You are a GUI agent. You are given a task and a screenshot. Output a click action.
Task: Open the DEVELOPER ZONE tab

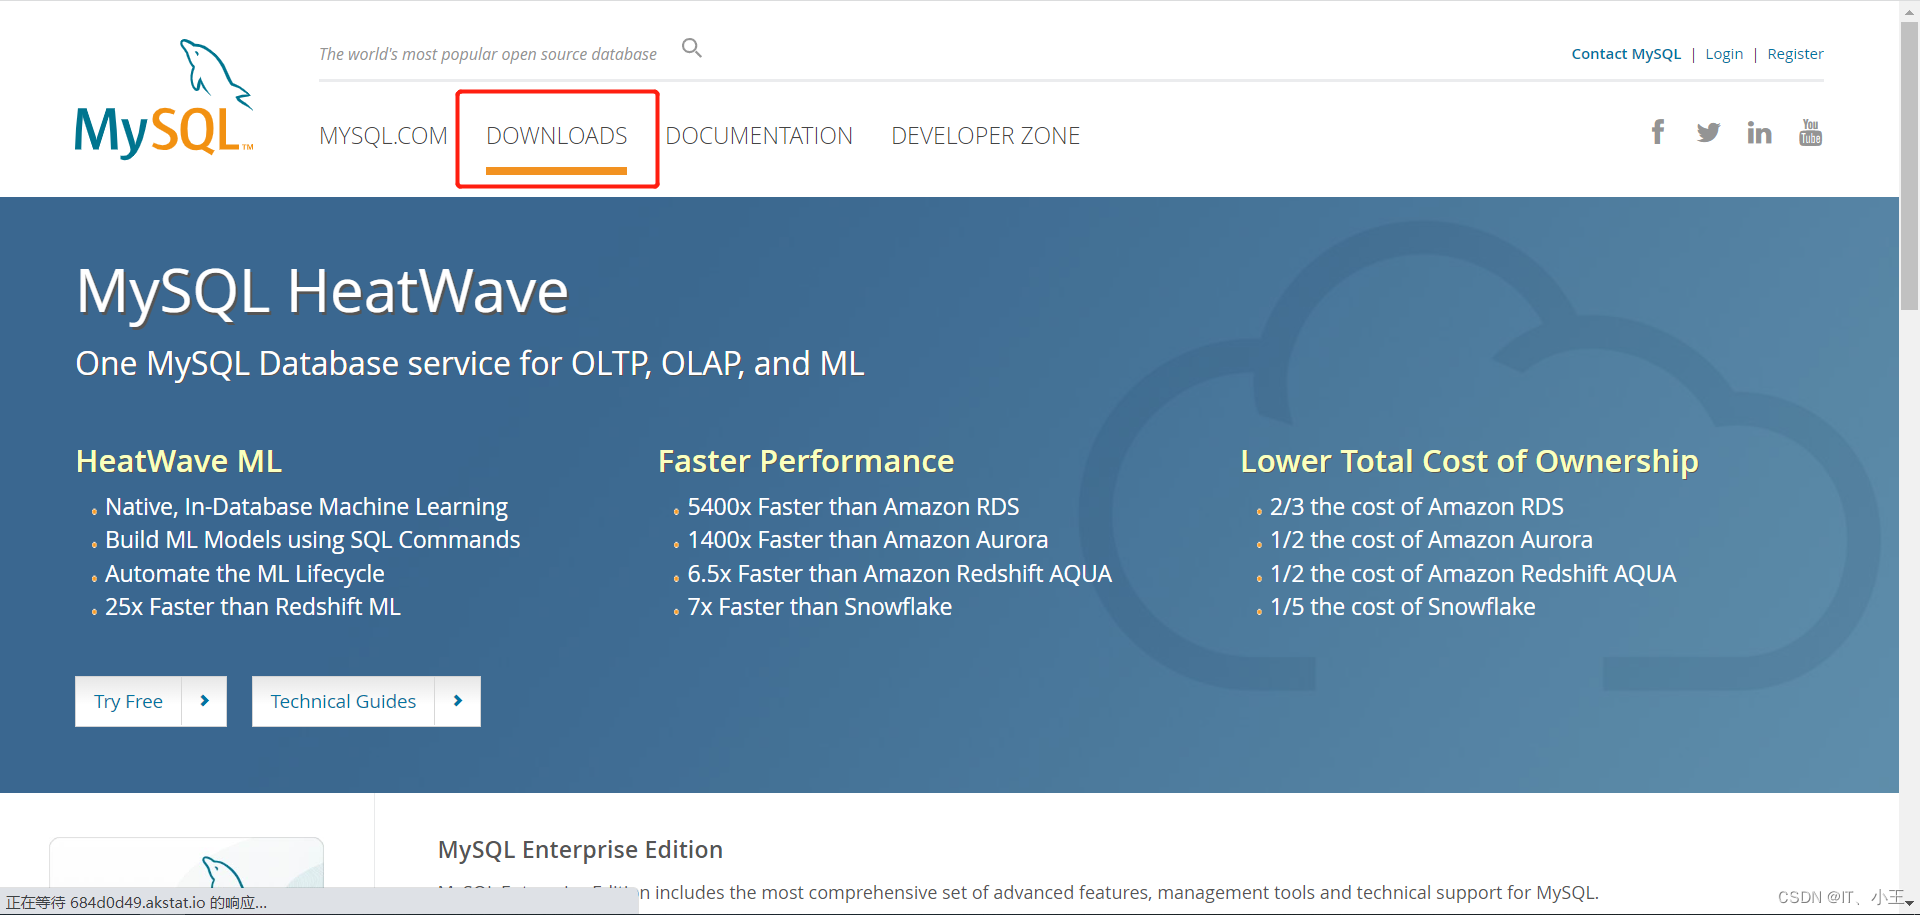click(986, 136)
